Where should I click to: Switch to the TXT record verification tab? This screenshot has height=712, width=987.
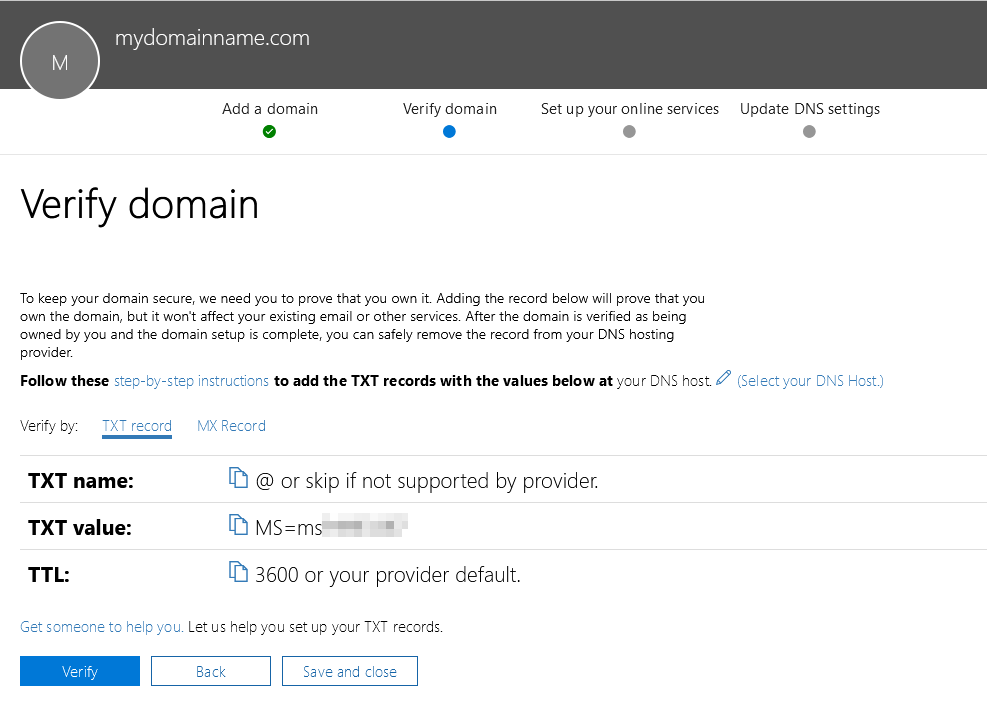point(137,426)
